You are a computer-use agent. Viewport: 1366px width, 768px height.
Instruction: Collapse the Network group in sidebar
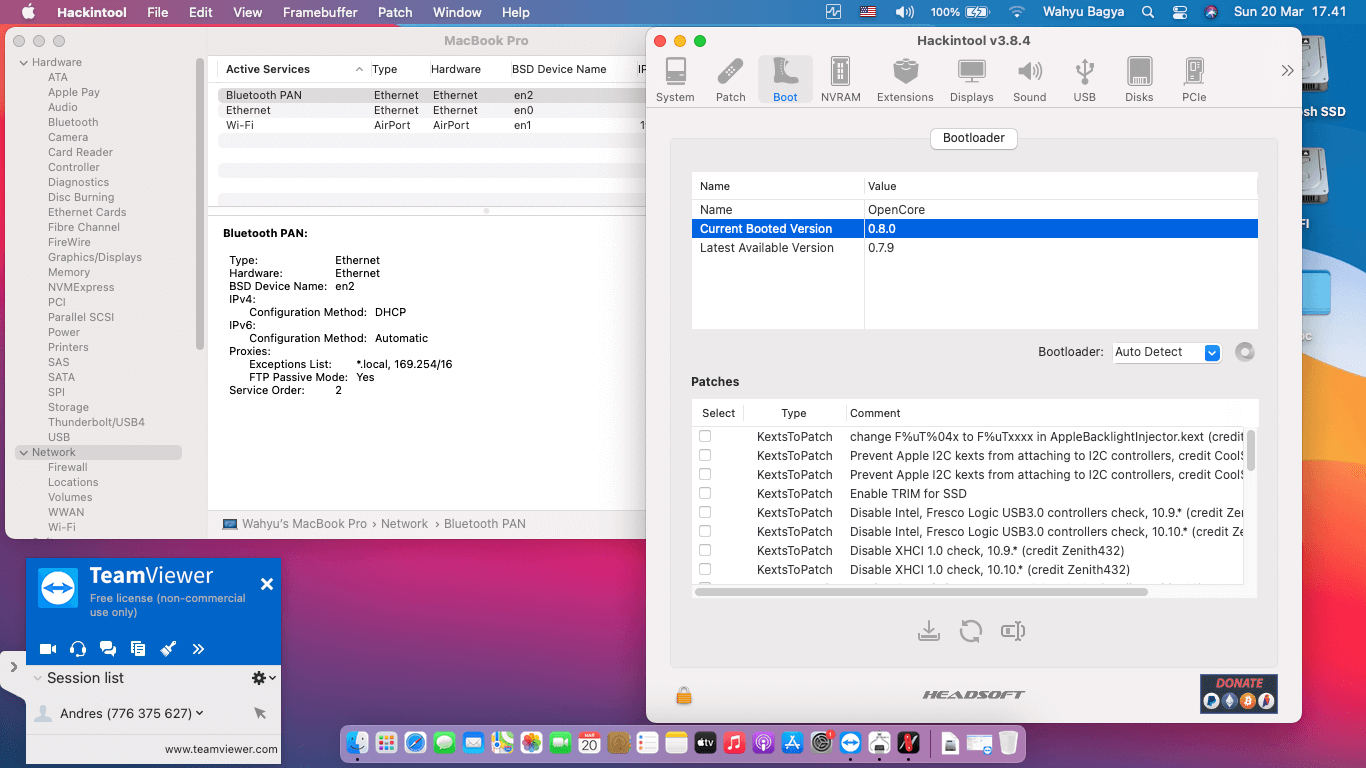point(23,452)
